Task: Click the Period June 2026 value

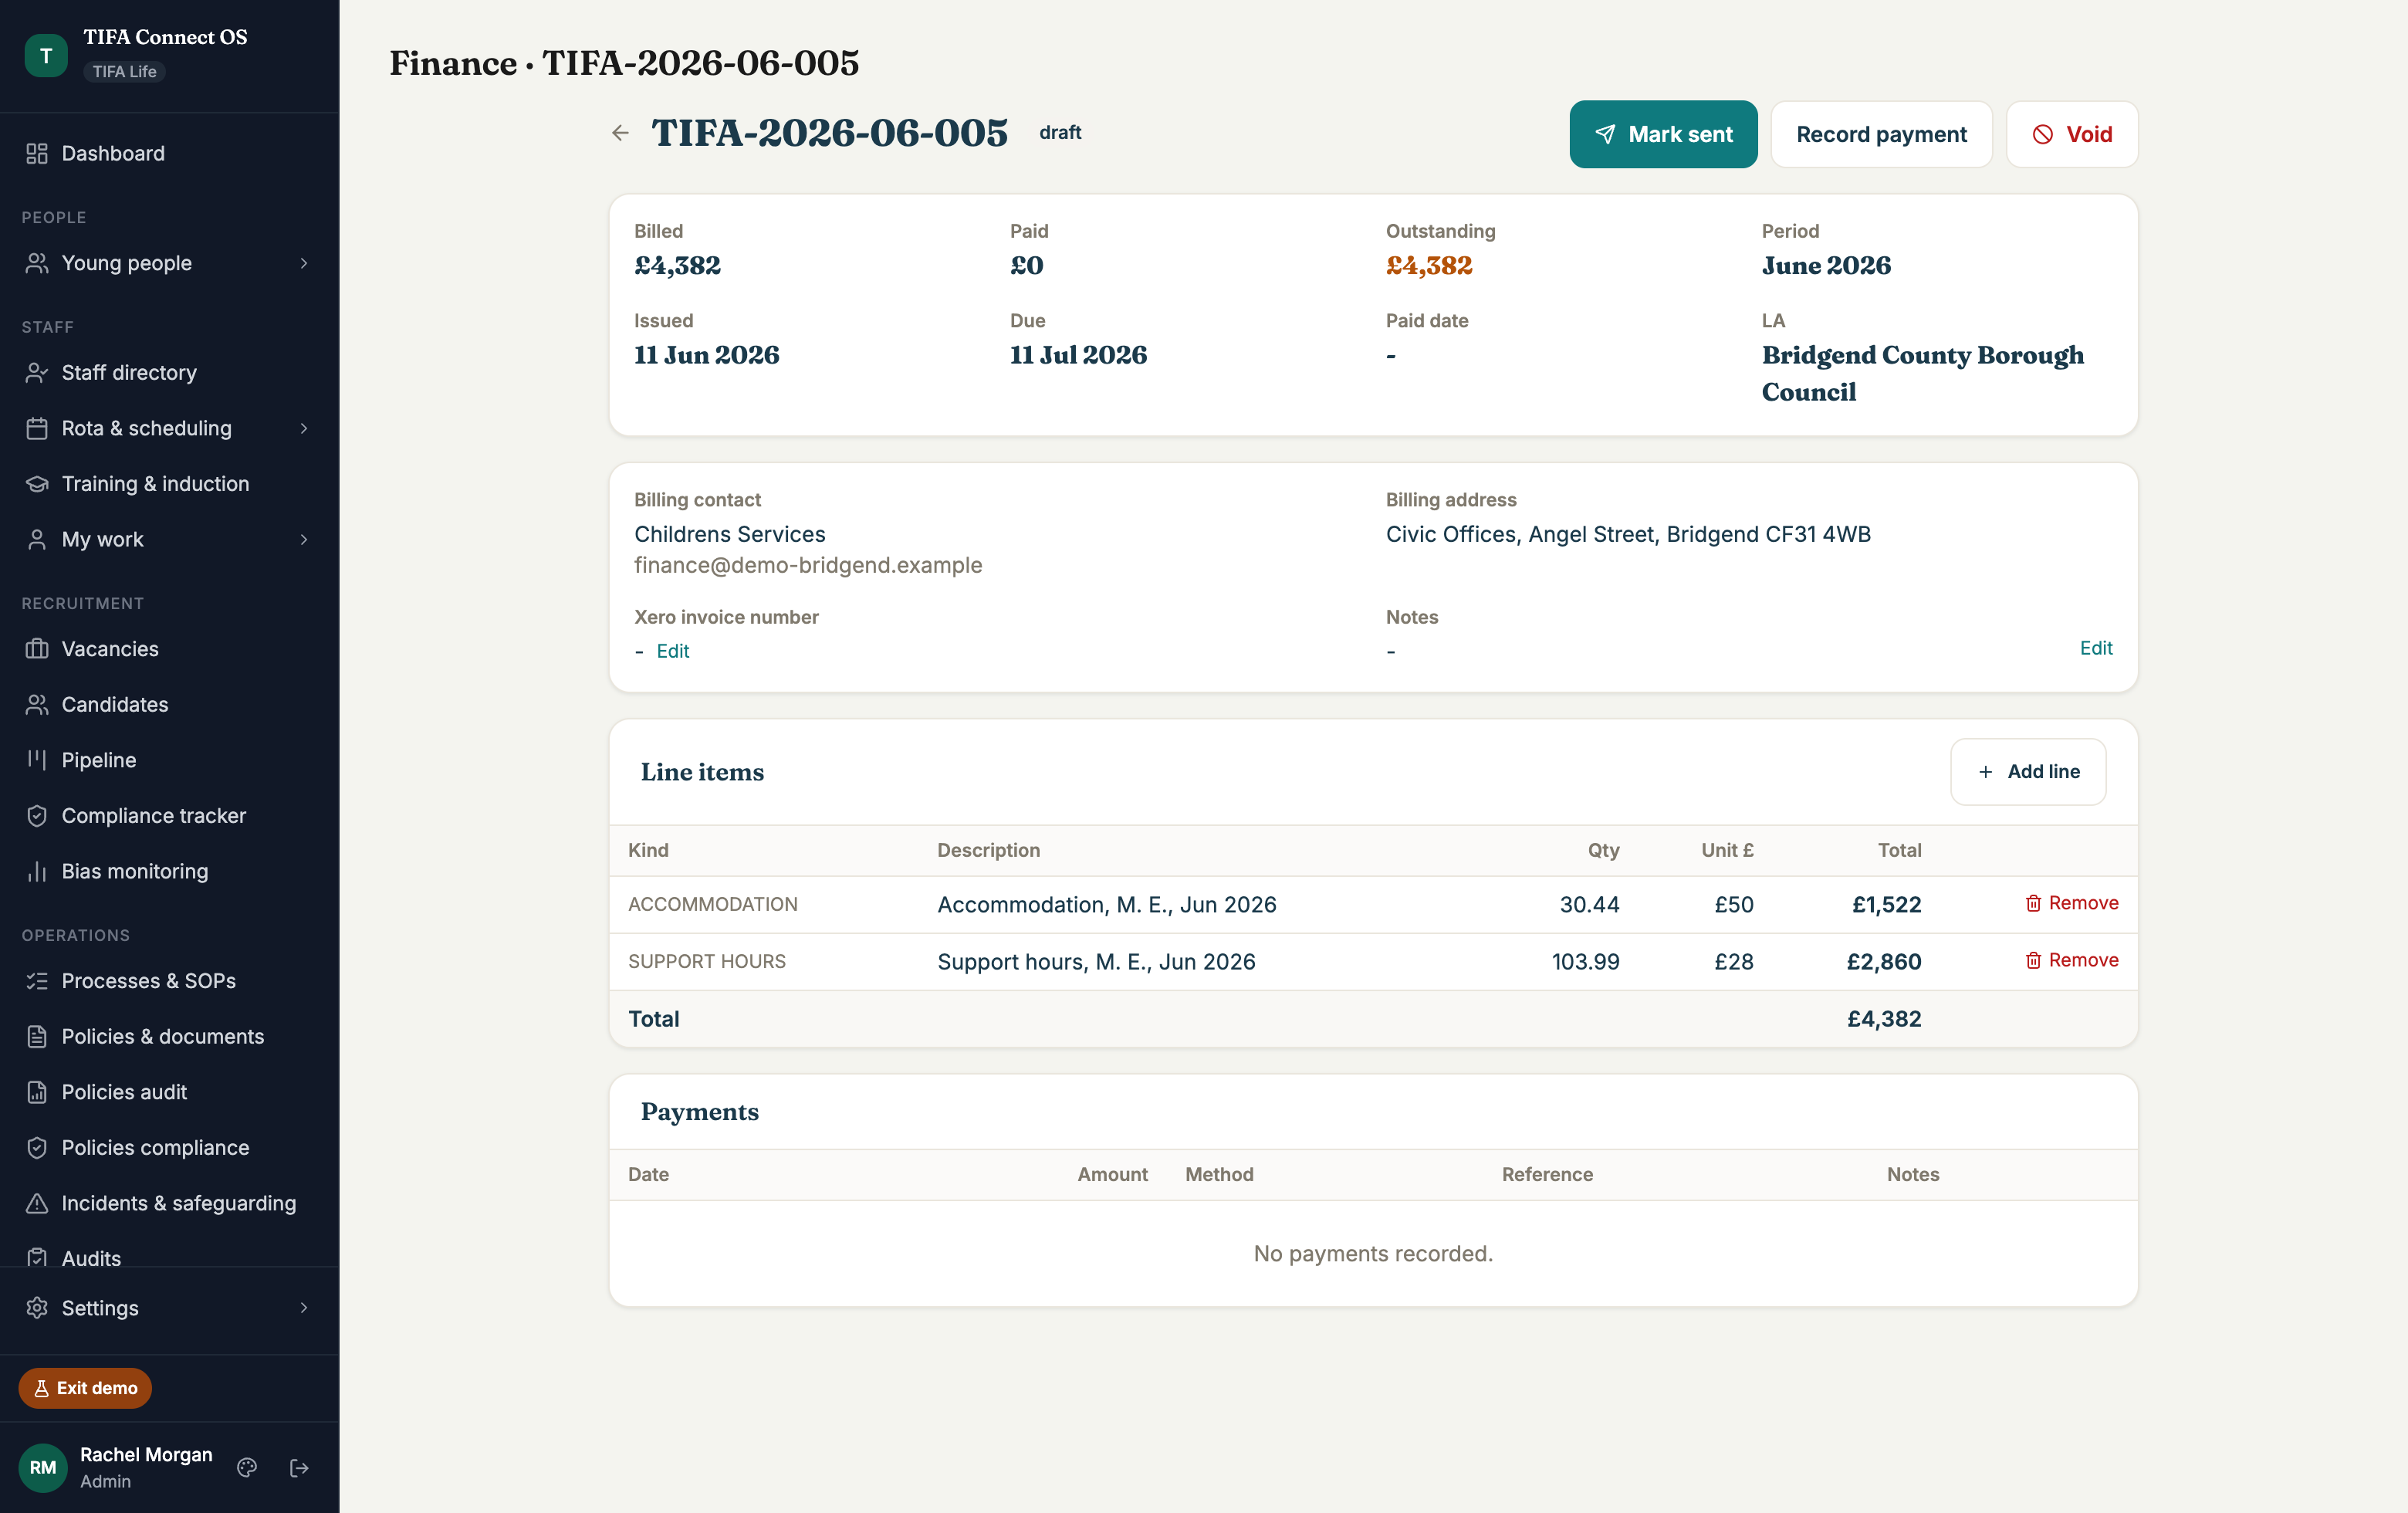Action: point(1826,265)
